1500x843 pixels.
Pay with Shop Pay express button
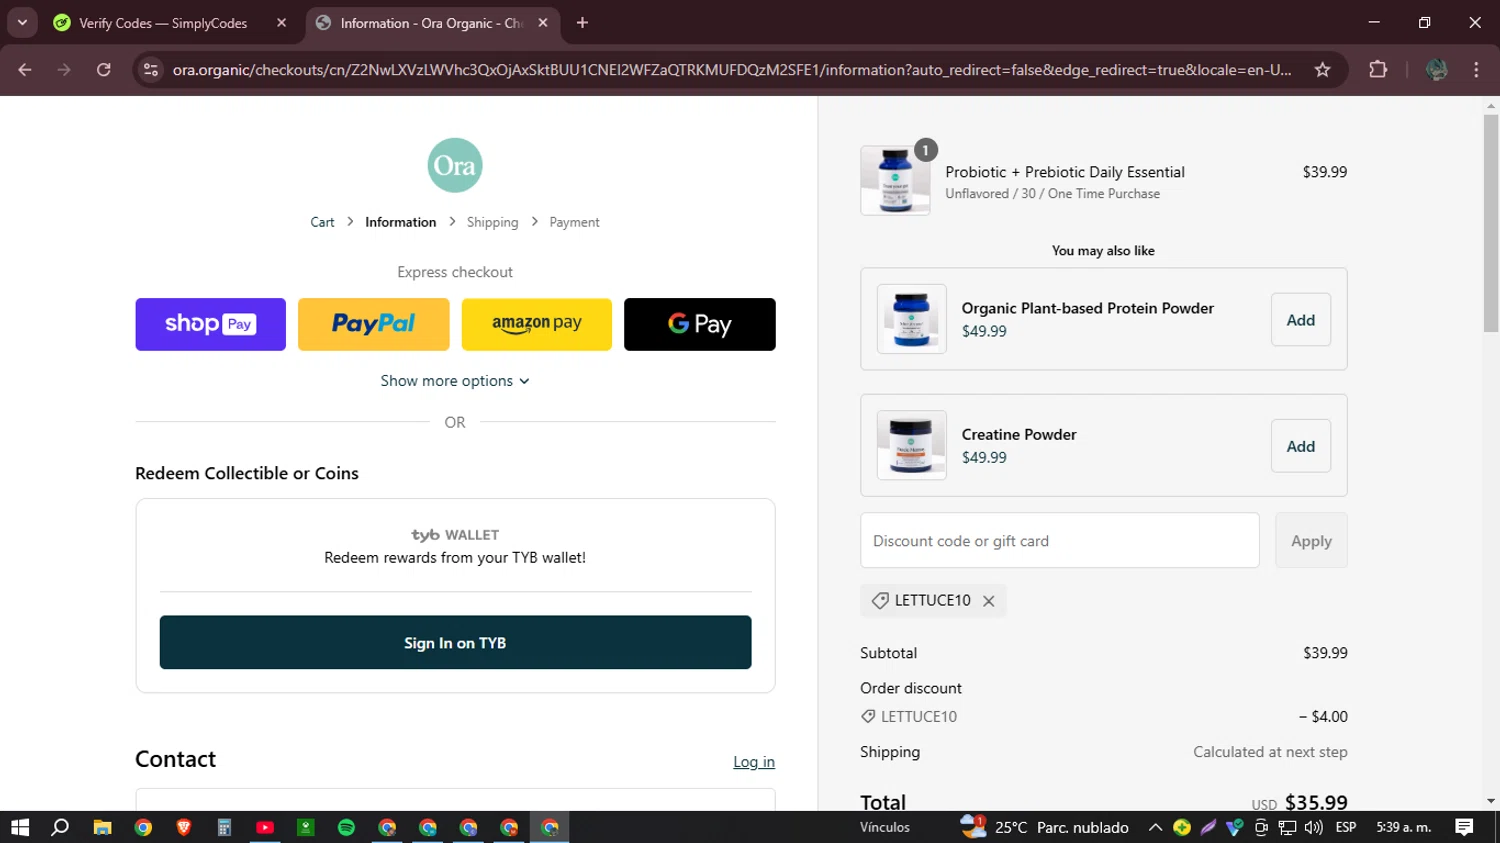pyautogui.click(x=210, y=324)
